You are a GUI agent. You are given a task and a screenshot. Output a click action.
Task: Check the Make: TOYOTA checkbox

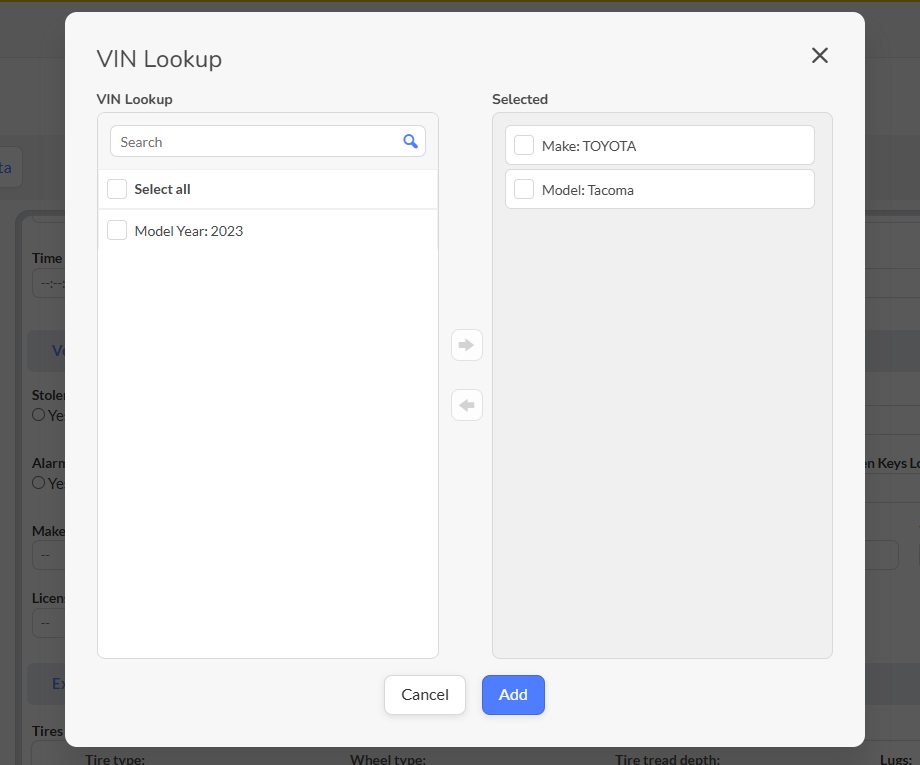coord(524,146)
